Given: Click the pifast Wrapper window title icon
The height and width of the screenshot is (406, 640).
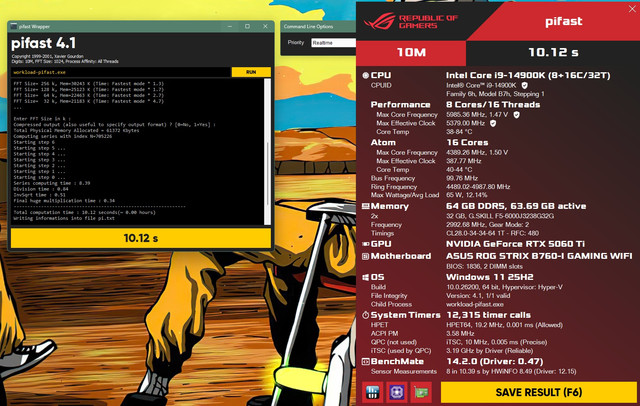Looking at the screenshot, I should point(14,26).
